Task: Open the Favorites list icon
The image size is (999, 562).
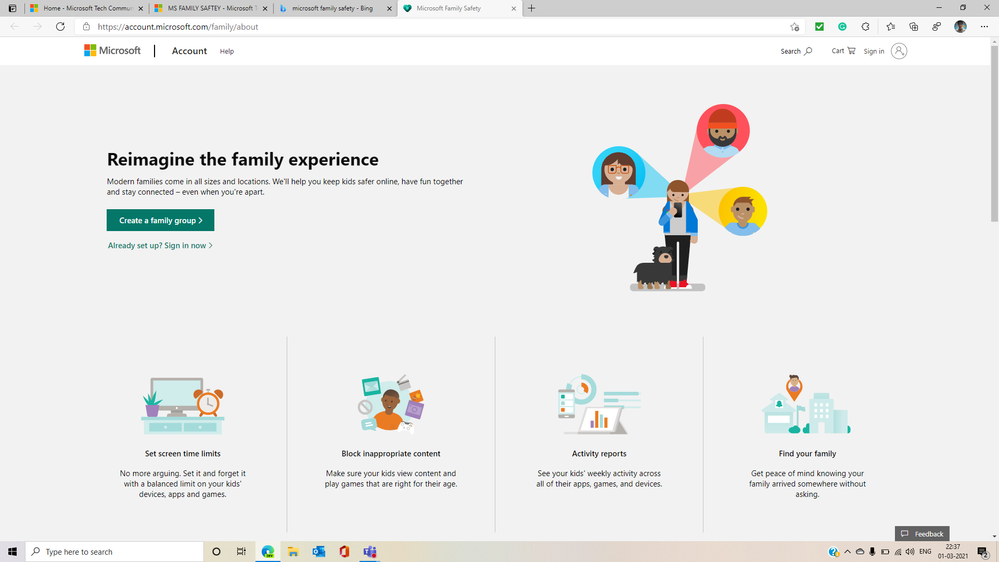Action: click(x=890, y=27)
